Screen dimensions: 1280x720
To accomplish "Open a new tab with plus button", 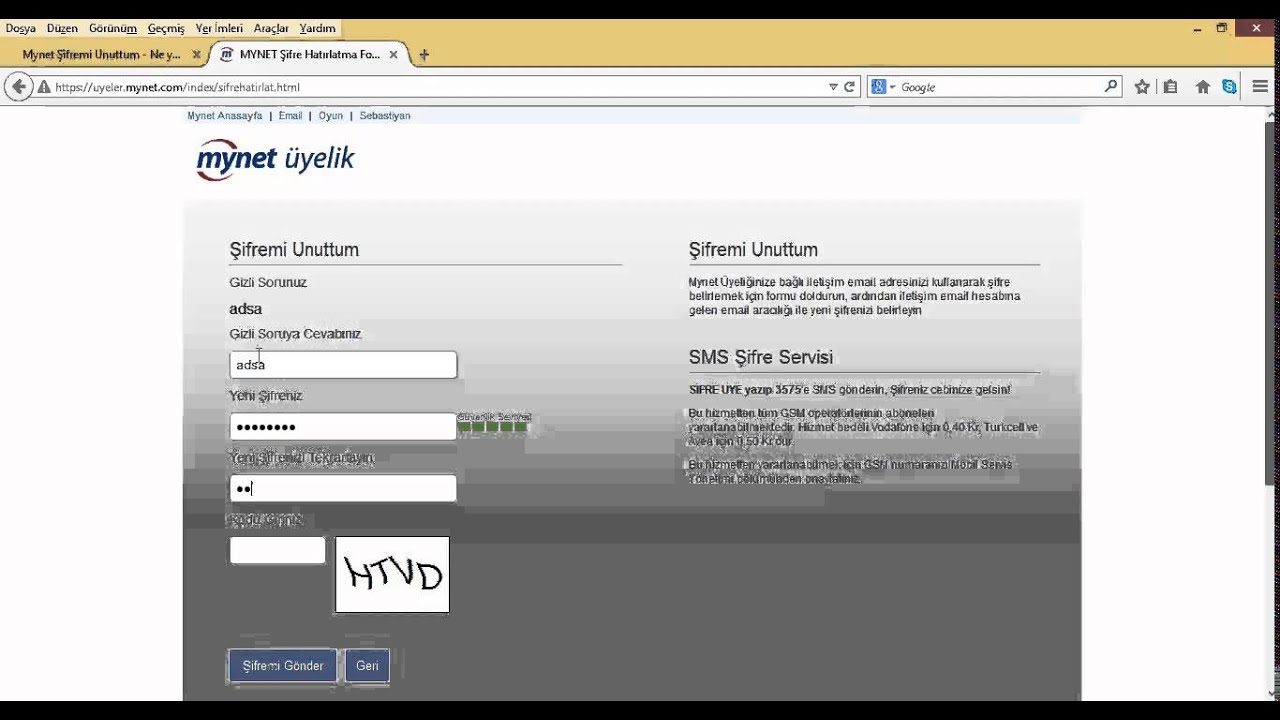I will 424,55.
